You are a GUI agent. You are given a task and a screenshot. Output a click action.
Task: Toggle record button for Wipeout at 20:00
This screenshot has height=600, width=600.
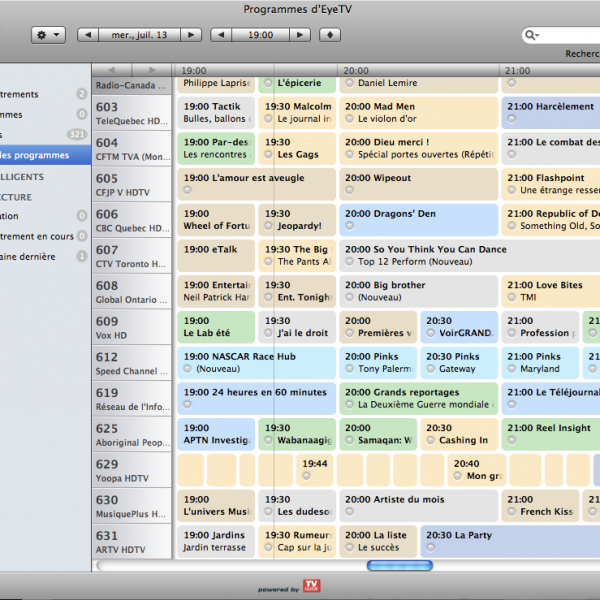click(x=349, y=190)
